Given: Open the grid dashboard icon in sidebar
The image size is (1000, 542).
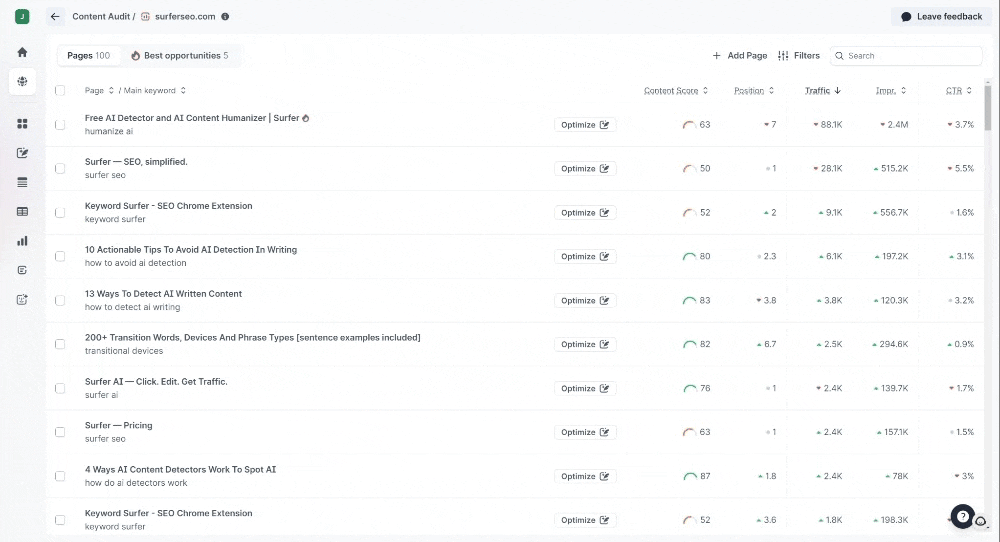Looking at the screenshot, I should [x=22, y=124].
